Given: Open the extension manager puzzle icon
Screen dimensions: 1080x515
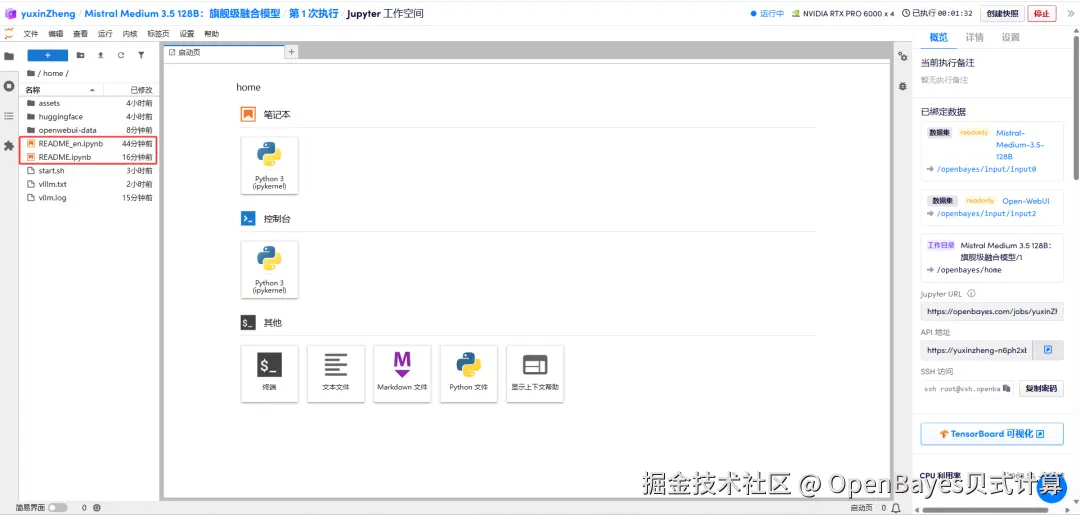Looking at the screenshot, I should click(x=9, y=146).
